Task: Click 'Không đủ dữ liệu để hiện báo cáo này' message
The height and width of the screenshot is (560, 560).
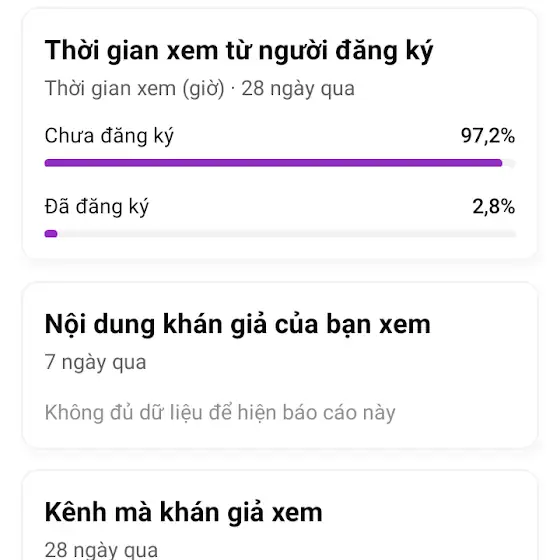Action: click(220, 413)
